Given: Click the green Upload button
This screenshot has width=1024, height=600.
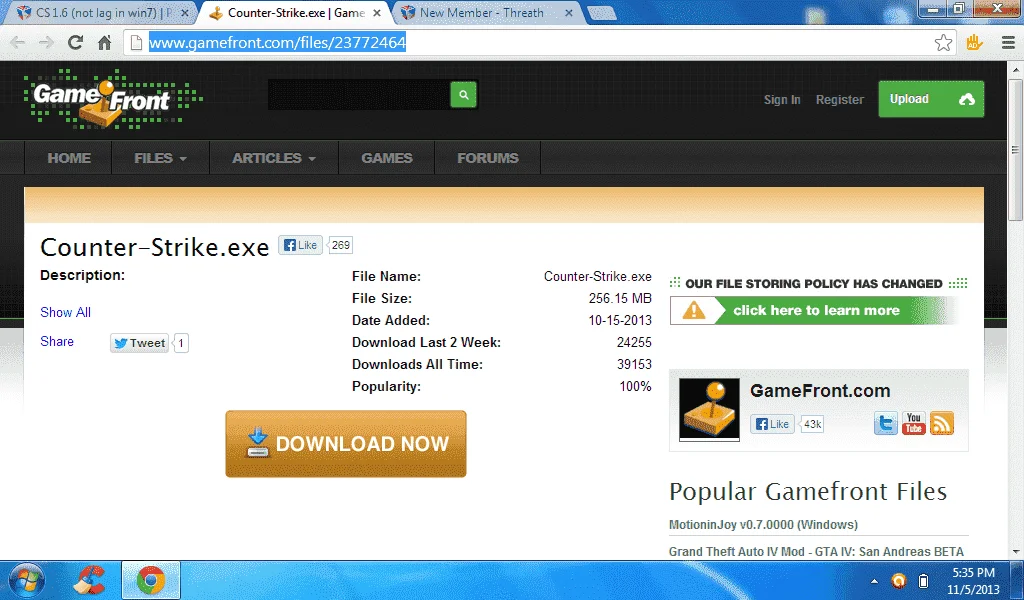Looking at the screenshot, I should [x=931, y=99].
